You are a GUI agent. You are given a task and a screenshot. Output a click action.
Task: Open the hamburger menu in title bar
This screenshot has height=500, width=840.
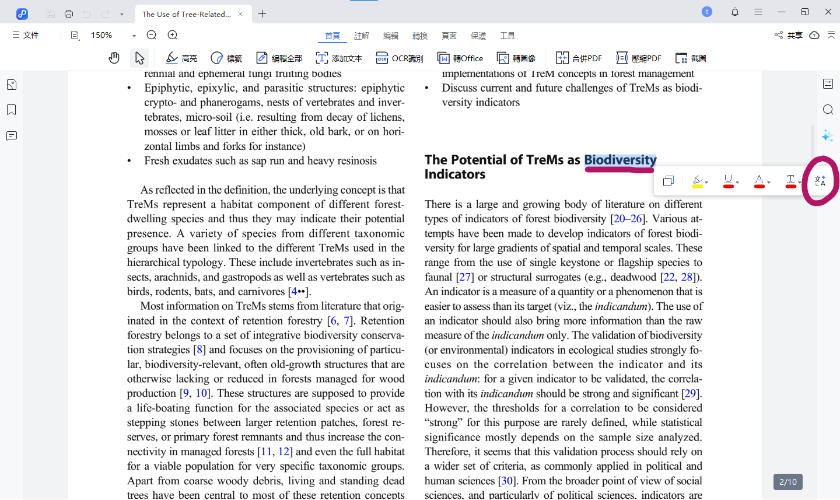758,12
